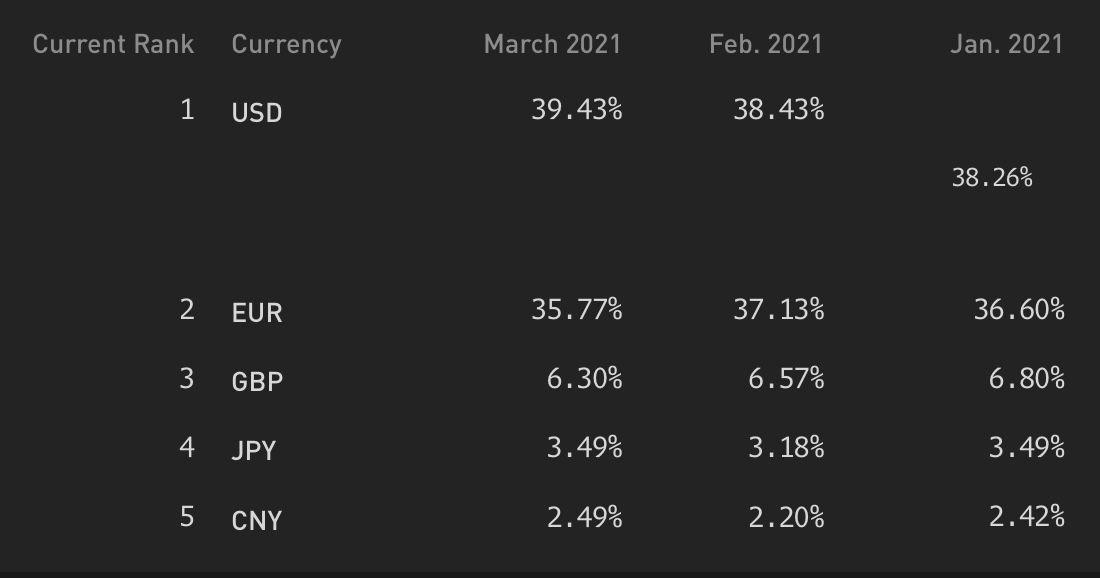Select the Feb. 2021 column header
Screen dimensions: 1100x578
(765, 44)
